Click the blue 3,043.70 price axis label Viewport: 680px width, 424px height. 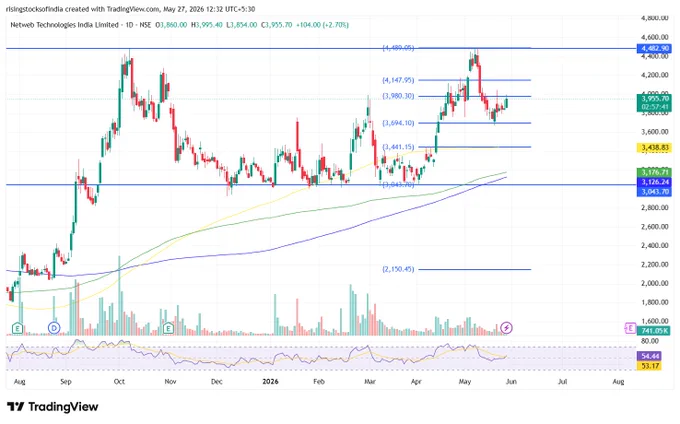(x=654, y=192)
